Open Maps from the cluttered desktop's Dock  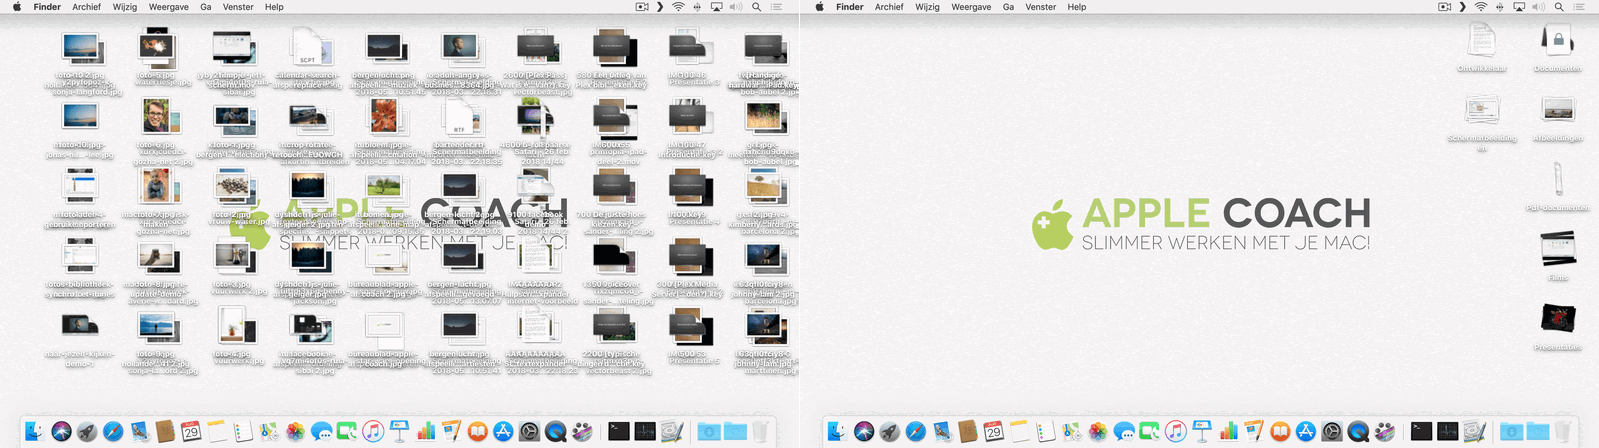[x=269, y=432]
